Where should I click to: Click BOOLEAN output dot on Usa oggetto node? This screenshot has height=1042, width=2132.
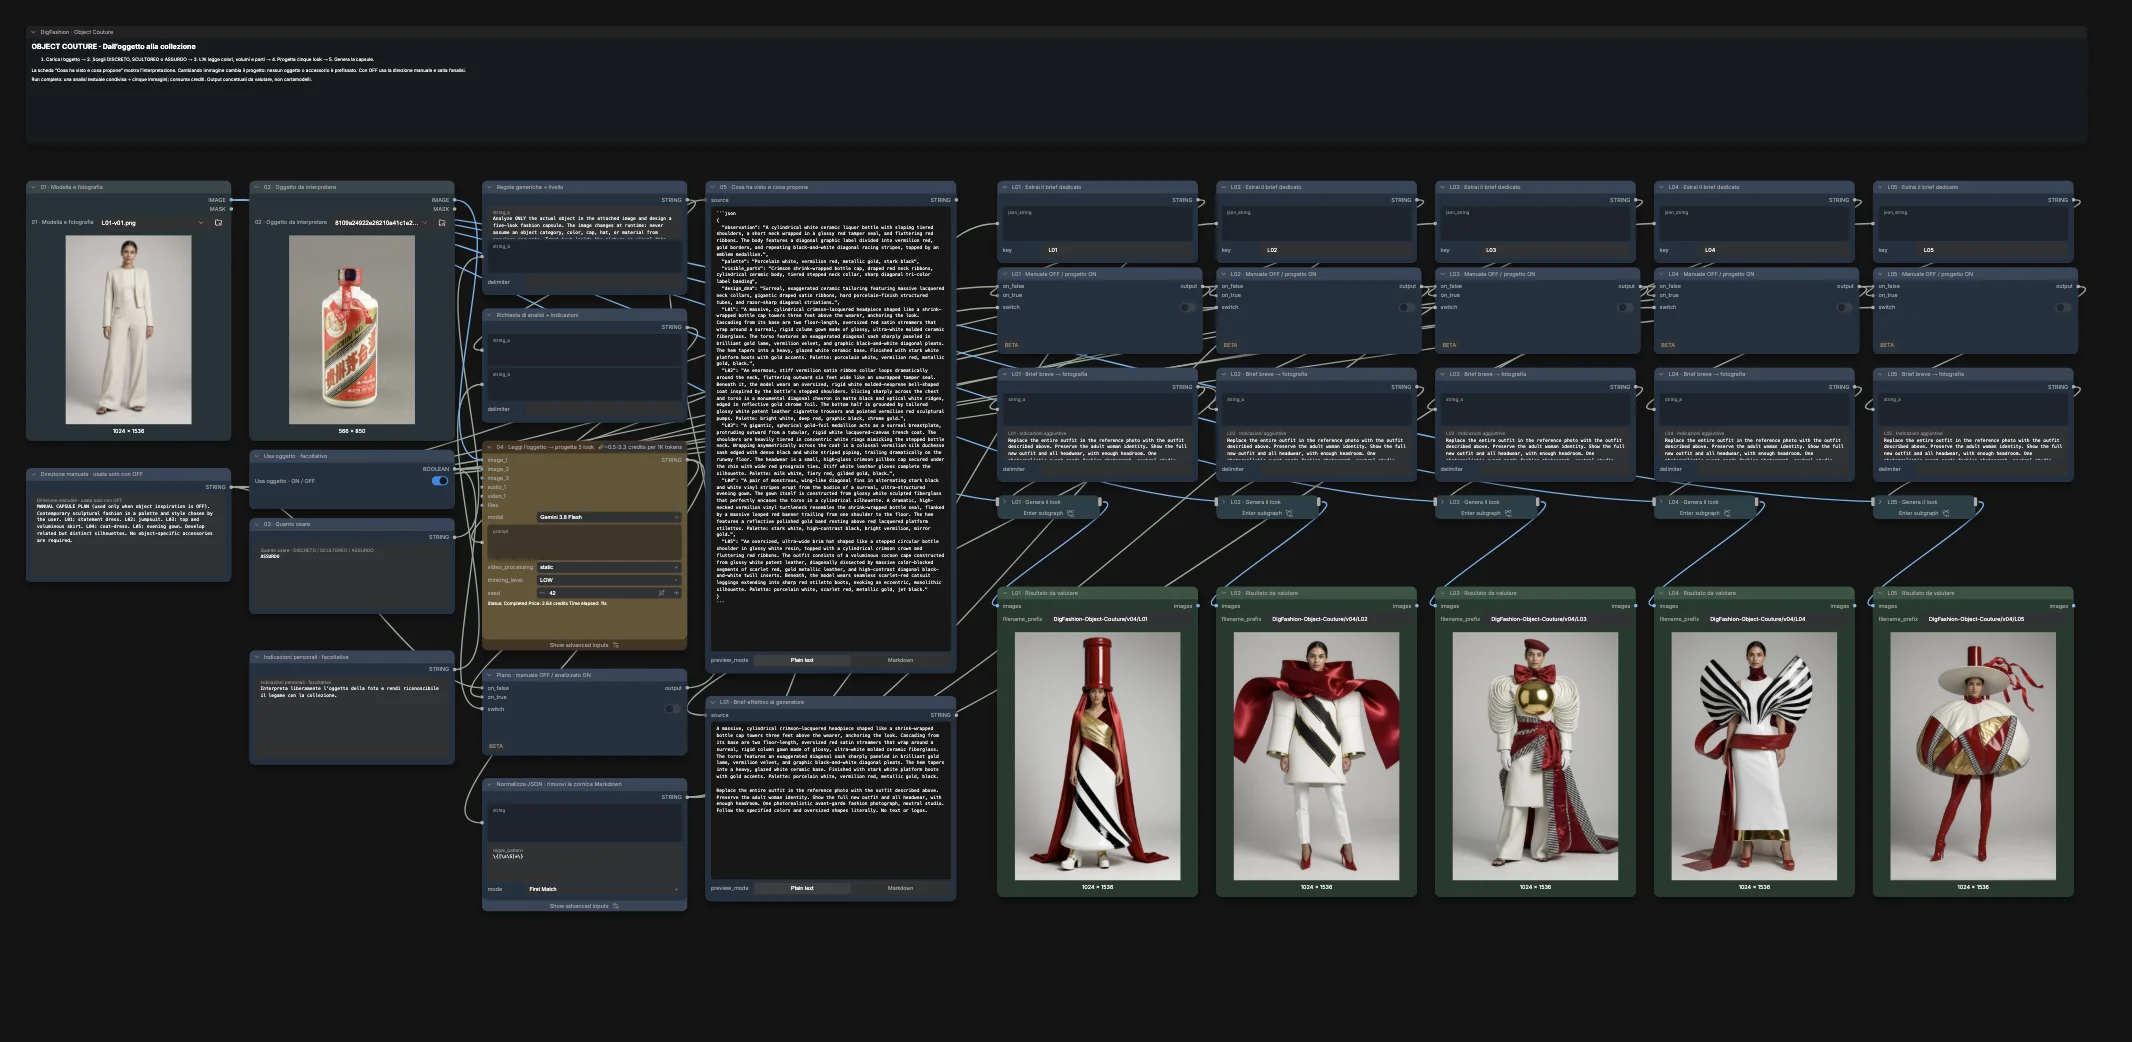tap(455, 469)
